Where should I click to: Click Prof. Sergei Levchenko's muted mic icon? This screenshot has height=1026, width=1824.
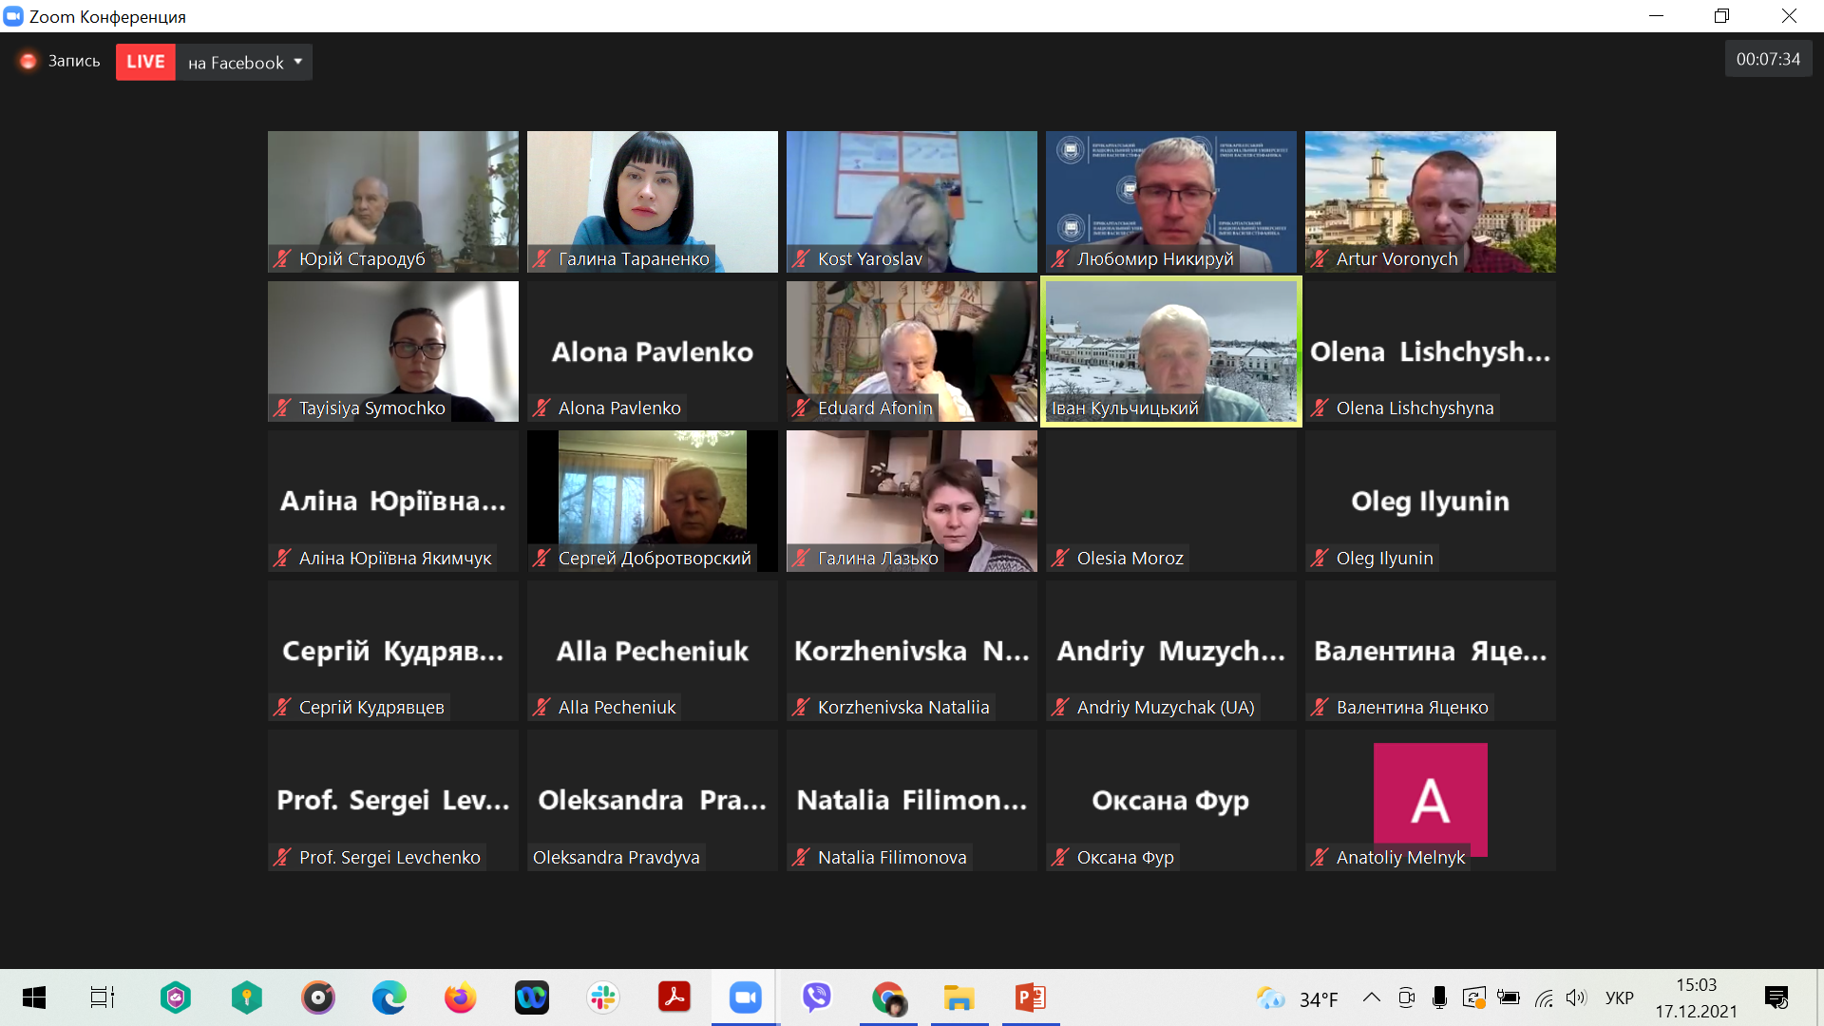[283, 857]
